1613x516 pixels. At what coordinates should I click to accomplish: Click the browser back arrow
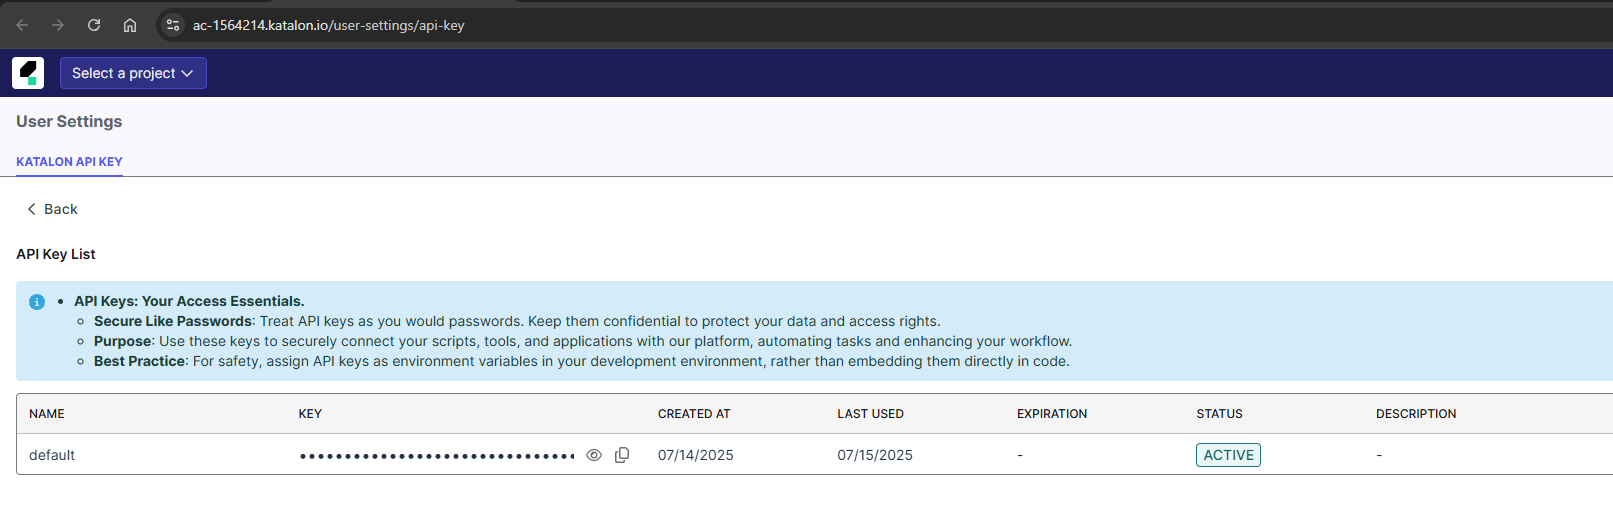pos(22,25)
